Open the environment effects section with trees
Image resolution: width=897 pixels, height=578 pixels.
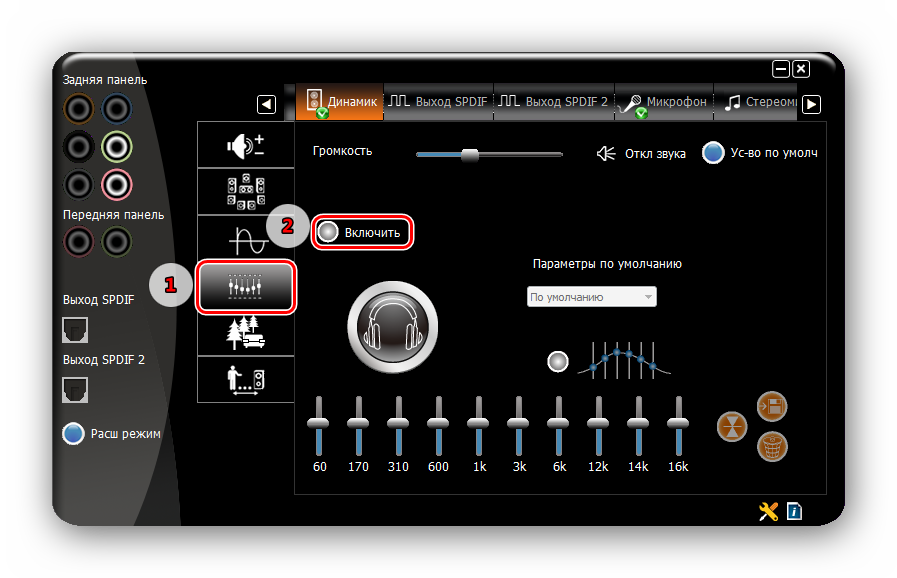click(245, 333)
